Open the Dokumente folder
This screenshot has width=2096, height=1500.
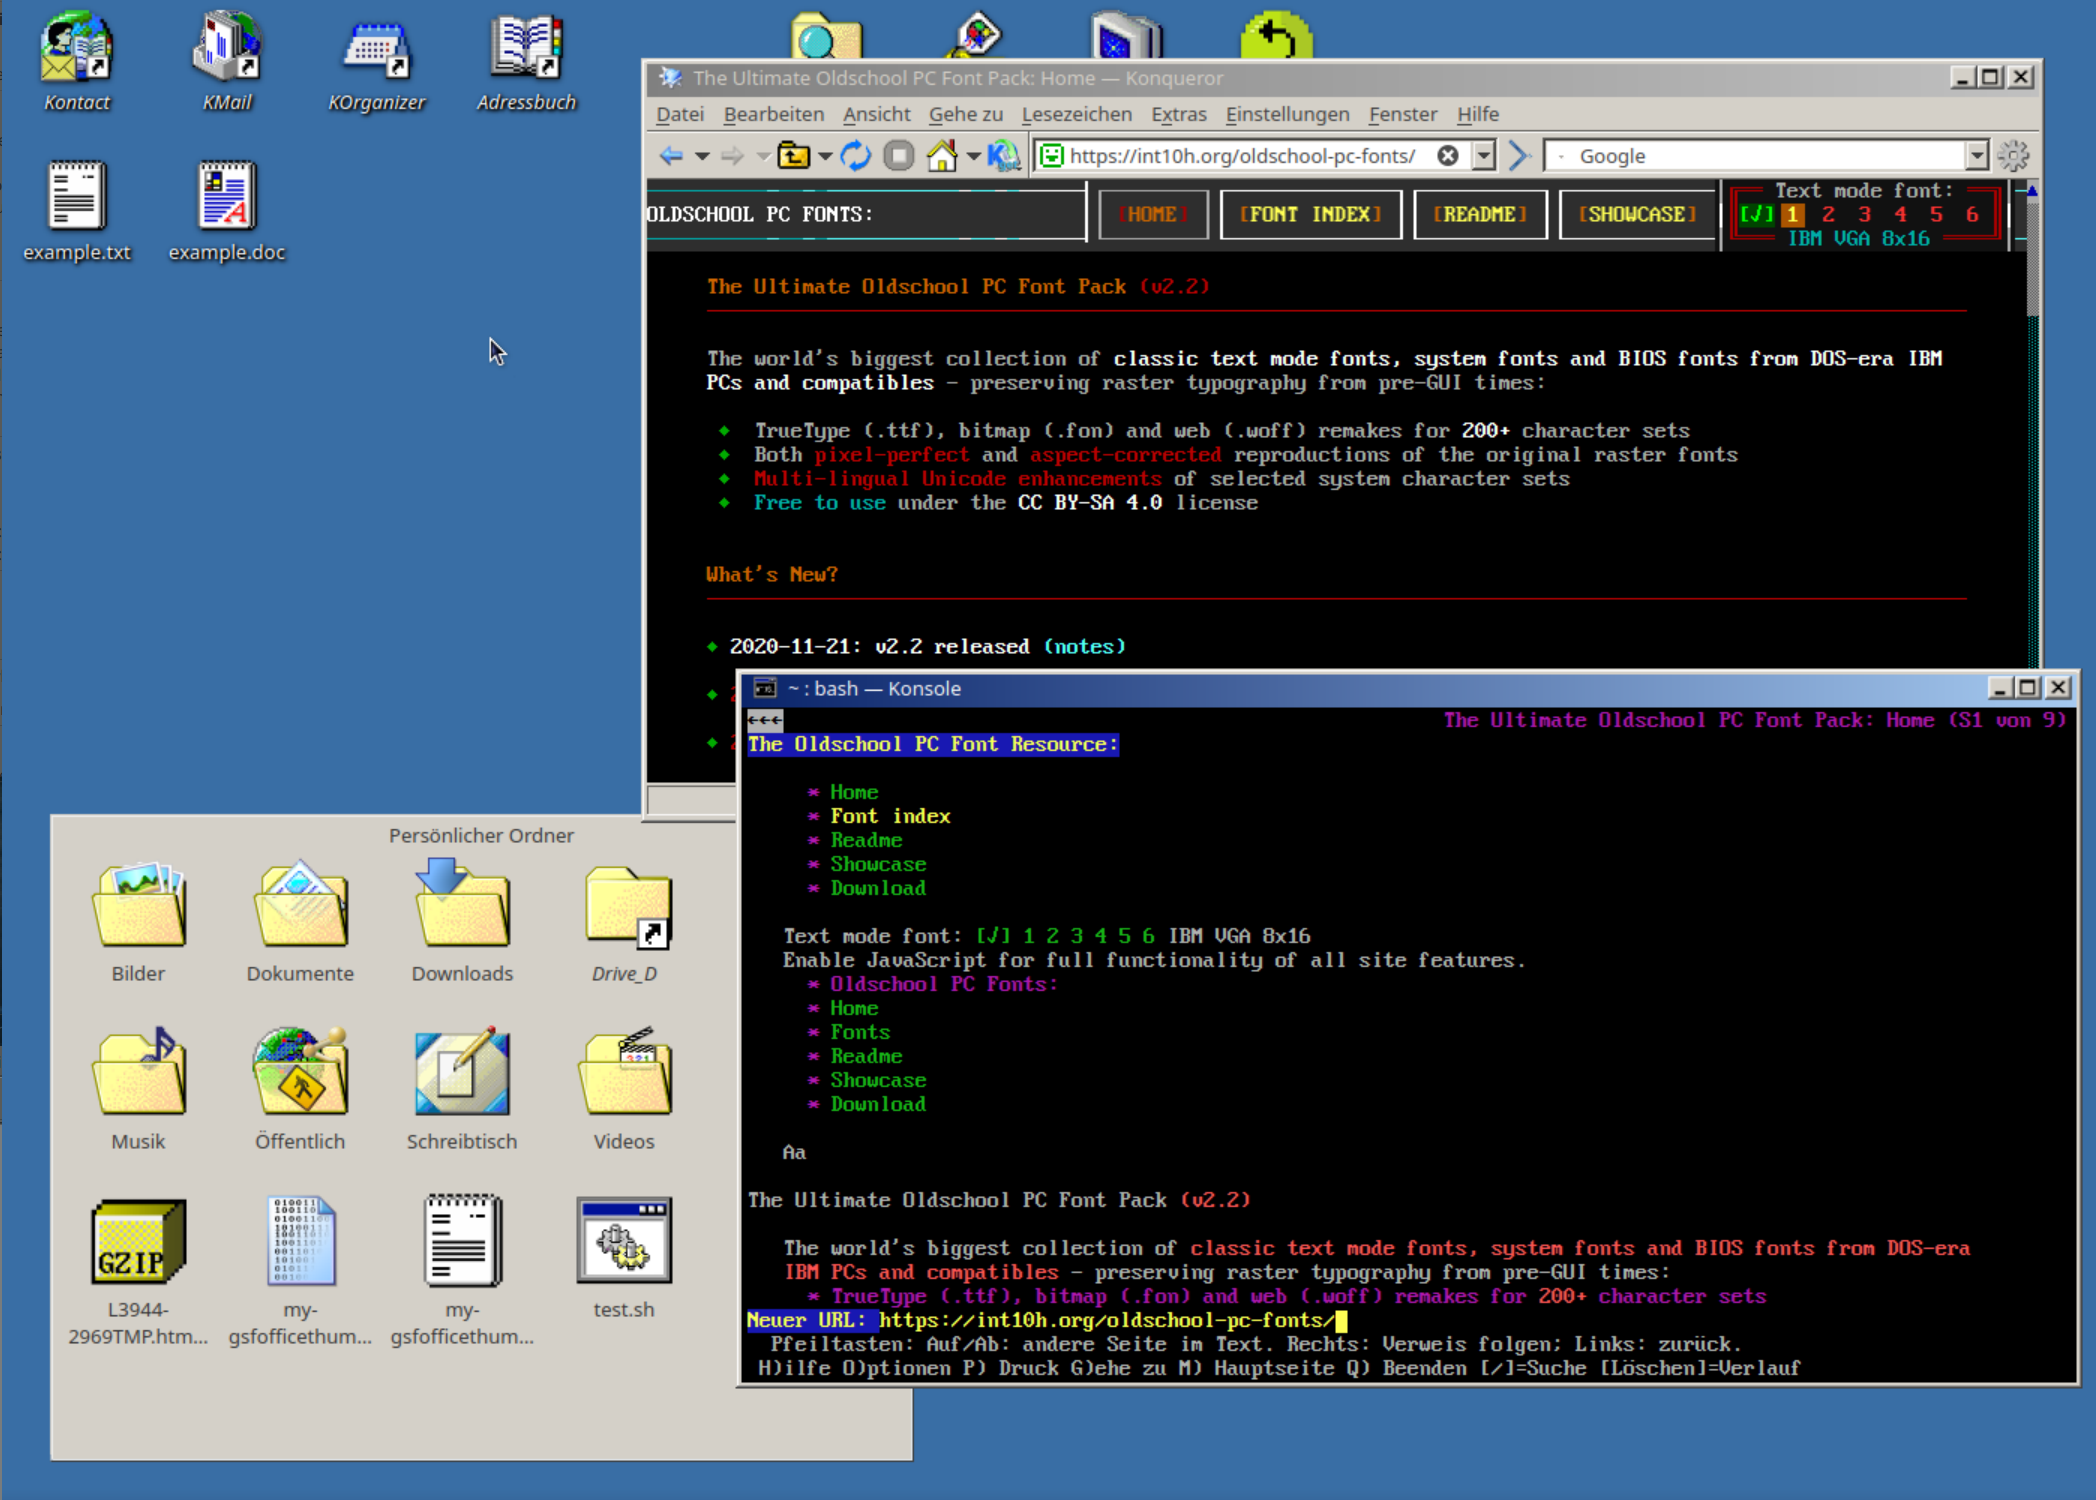pos(300,922)
